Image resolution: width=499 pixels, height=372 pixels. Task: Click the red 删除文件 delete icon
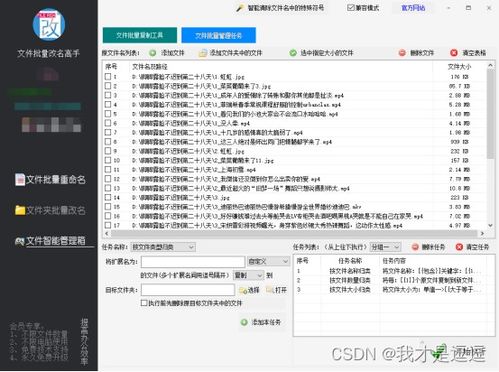pos(402,53)
